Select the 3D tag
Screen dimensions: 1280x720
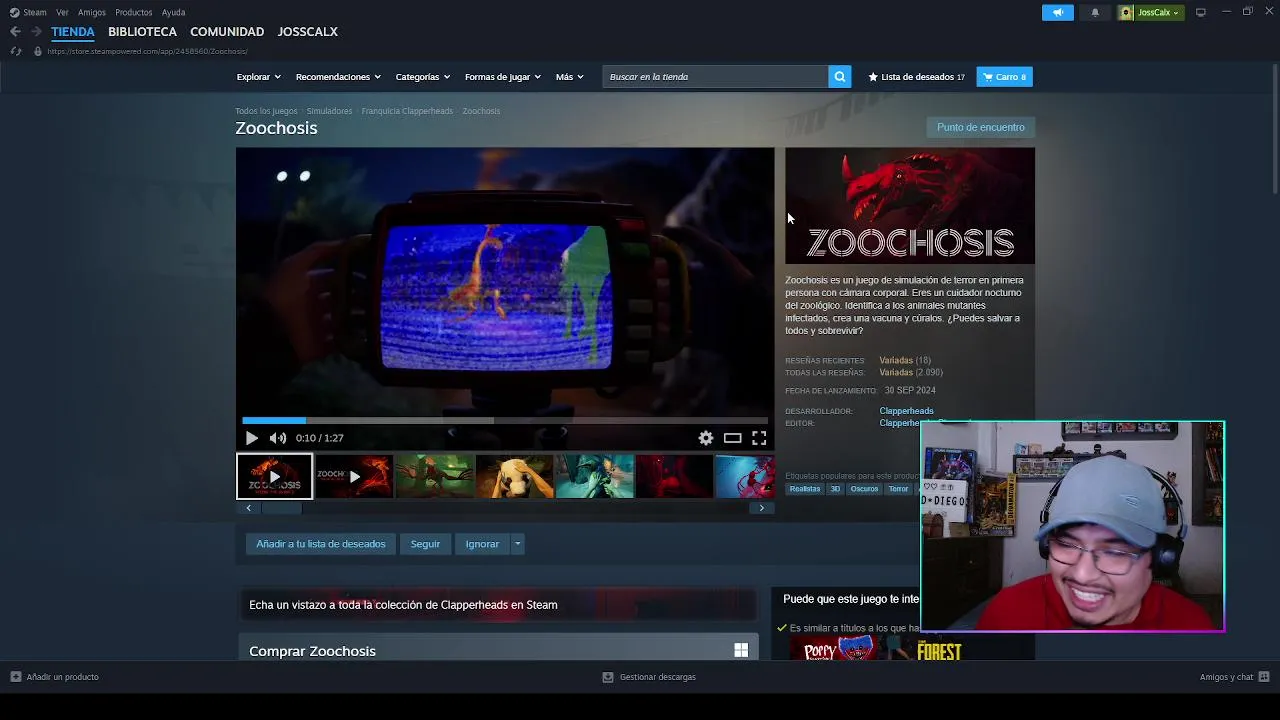pyautogui.click(x=835, y=489)
